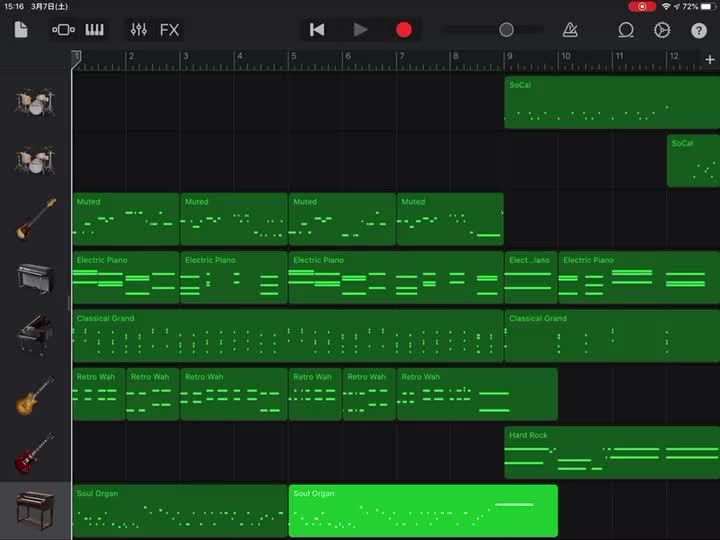Tap the Wi-Fi status icon

(x=666, y=6)
